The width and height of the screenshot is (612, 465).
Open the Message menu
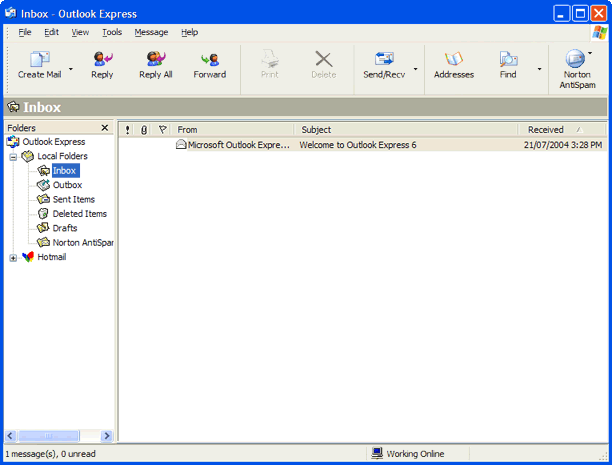(x=151, y=32)
